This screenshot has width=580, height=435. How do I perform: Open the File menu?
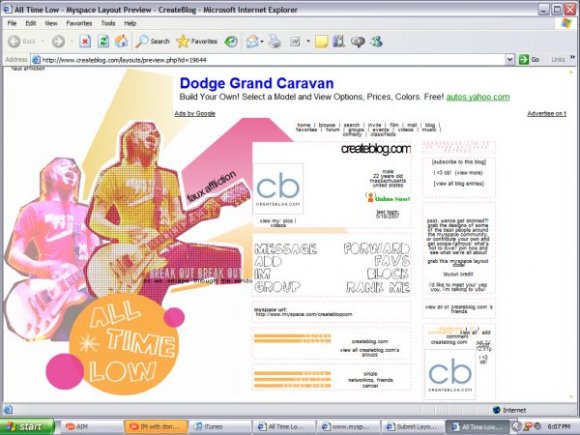coord(12,23)
